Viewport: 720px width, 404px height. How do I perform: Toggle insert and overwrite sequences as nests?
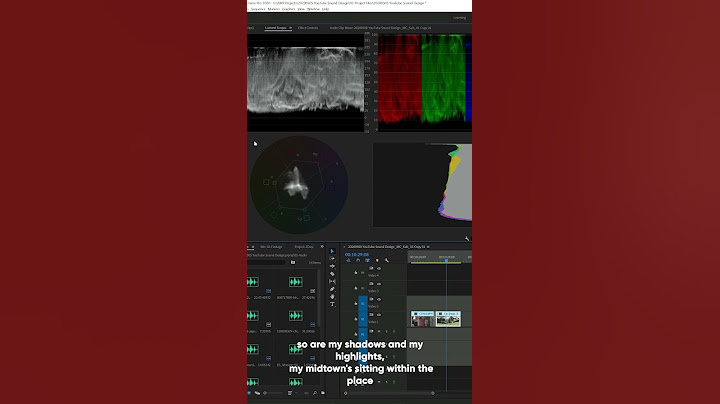349,260
